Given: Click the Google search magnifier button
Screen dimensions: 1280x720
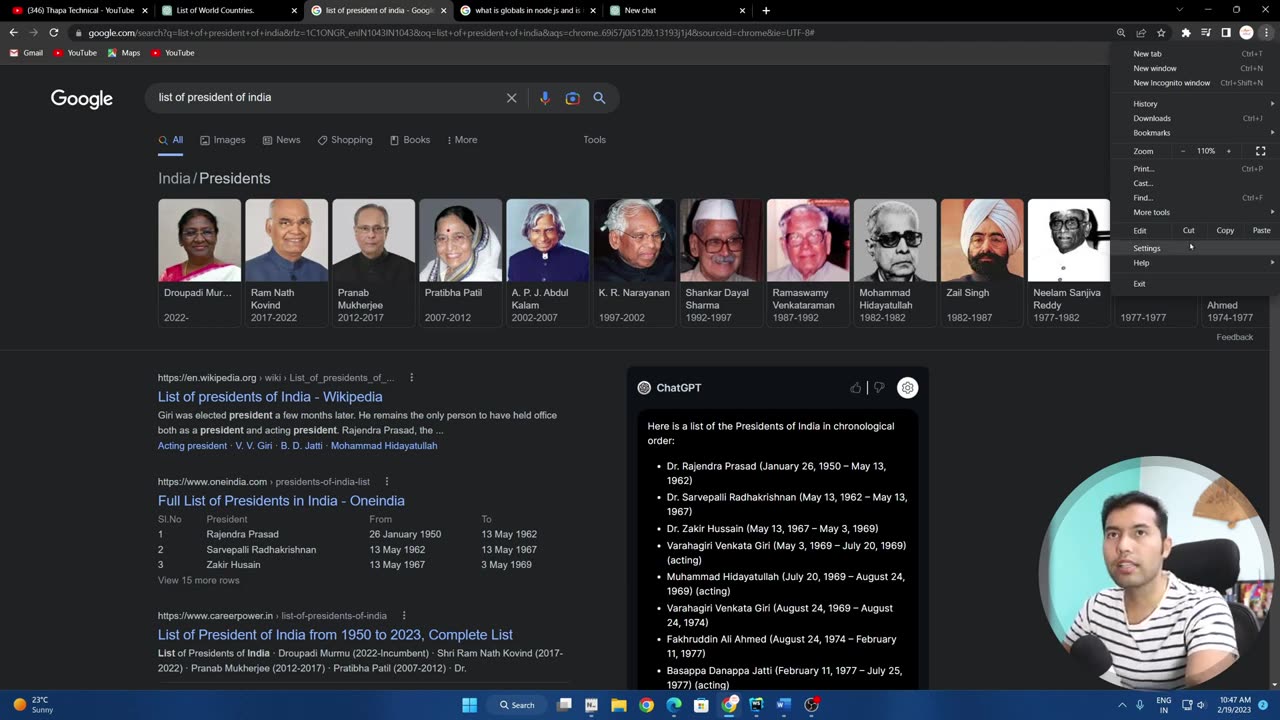Looking at the screenshot, I should coord(599,98).
